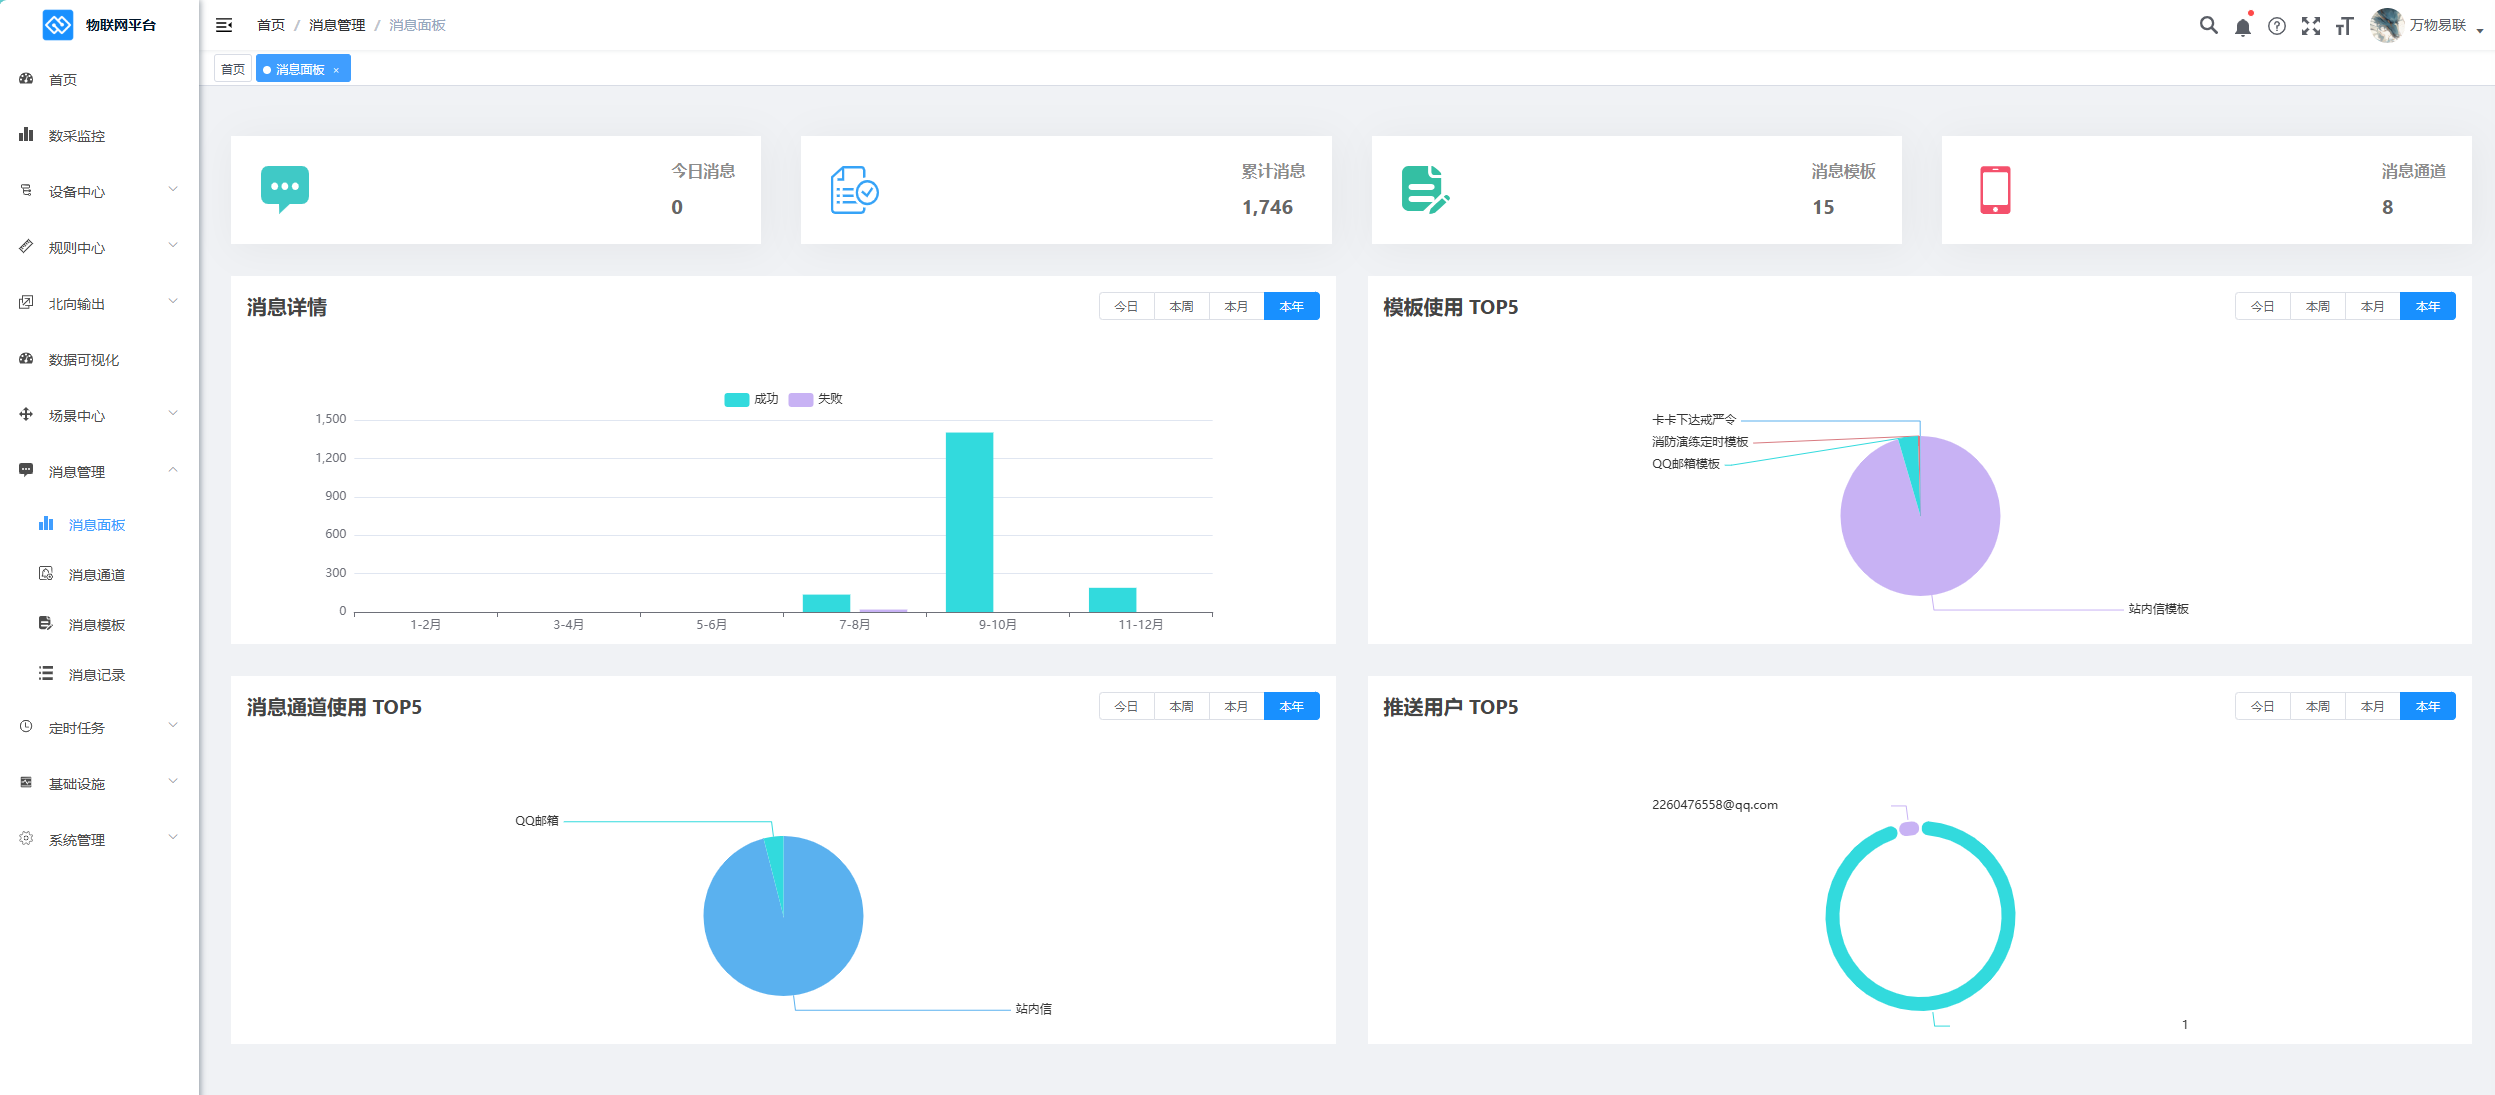Open 消息记录 in the sidebar

(97, 675)
